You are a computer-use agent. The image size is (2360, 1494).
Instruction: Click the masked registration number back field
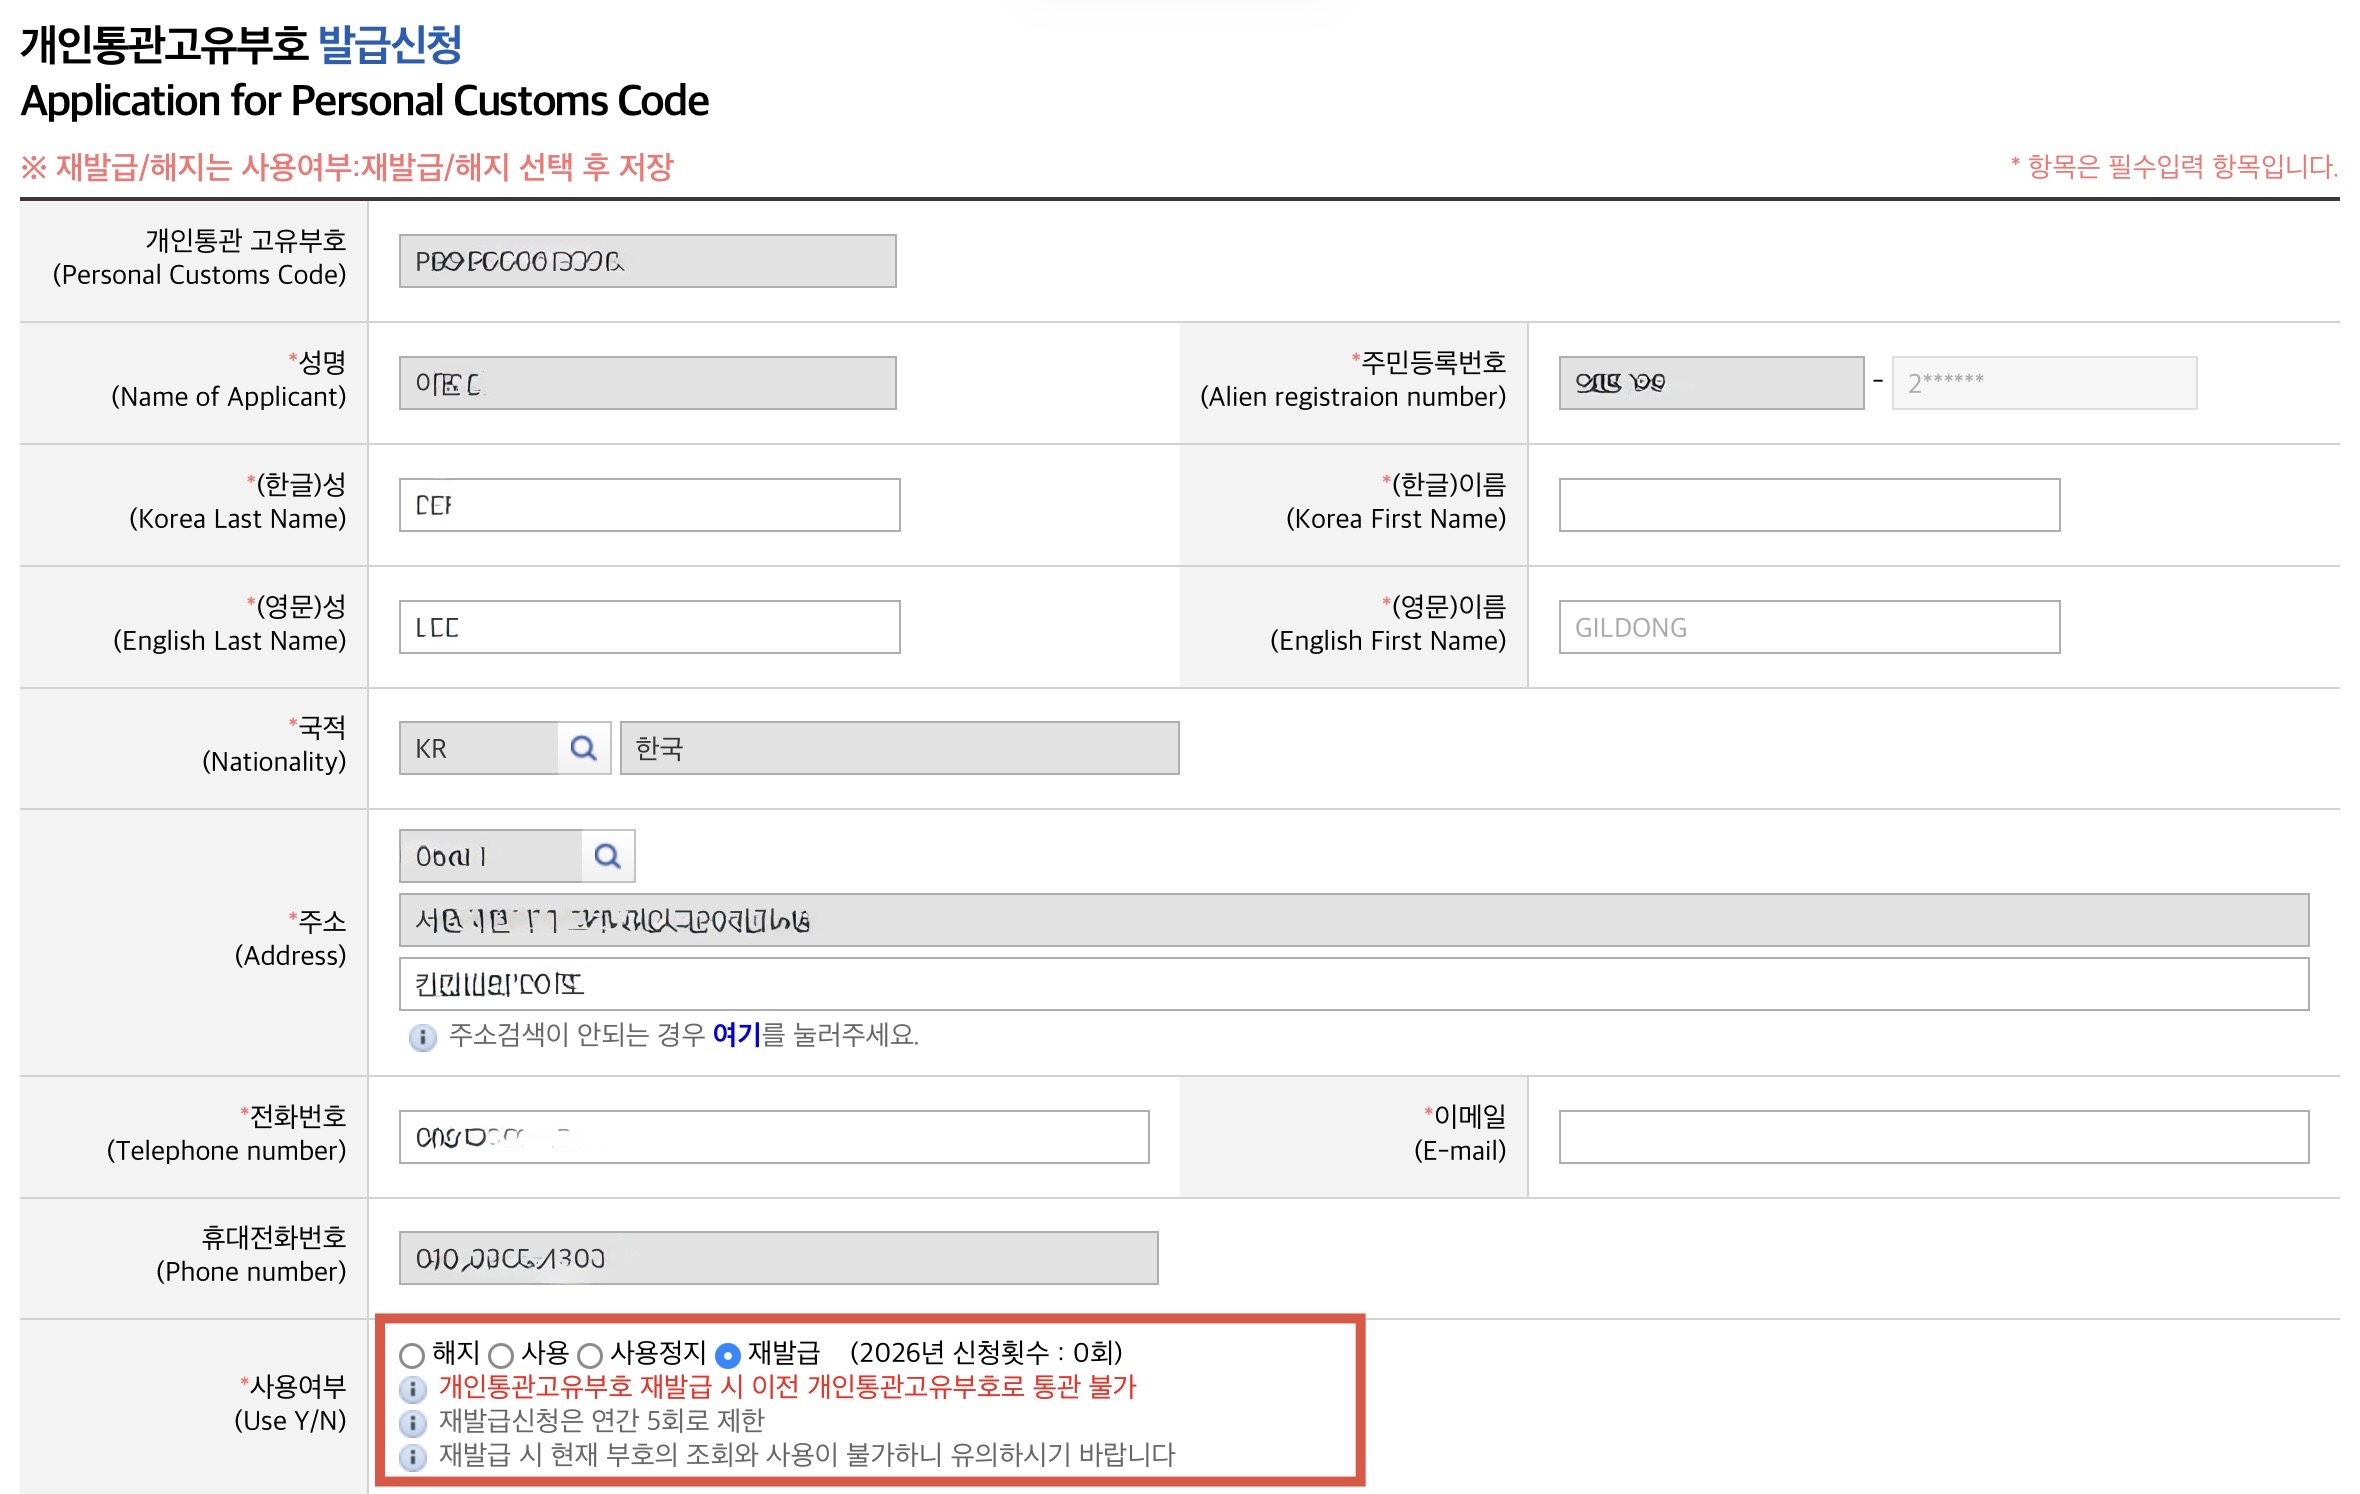point(2043,383)
